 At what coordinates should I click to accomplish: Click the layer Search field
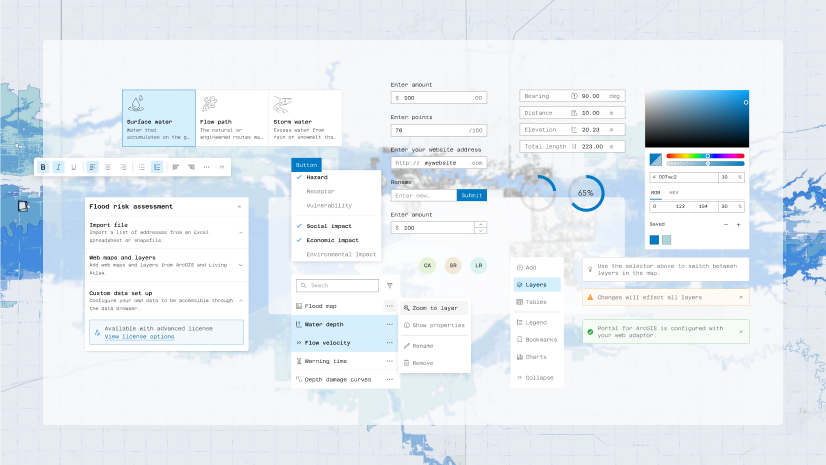[337, 285]
